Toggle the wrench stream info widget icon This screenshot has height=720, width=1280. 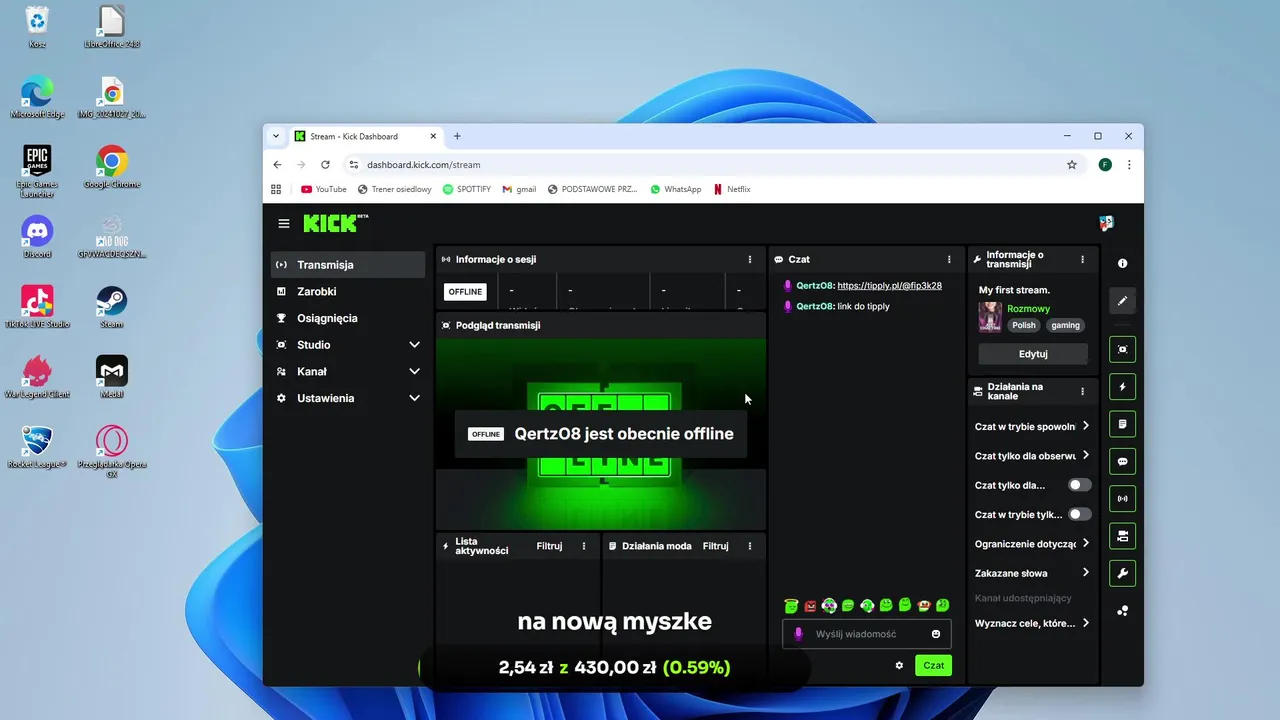pos(1122,574)
